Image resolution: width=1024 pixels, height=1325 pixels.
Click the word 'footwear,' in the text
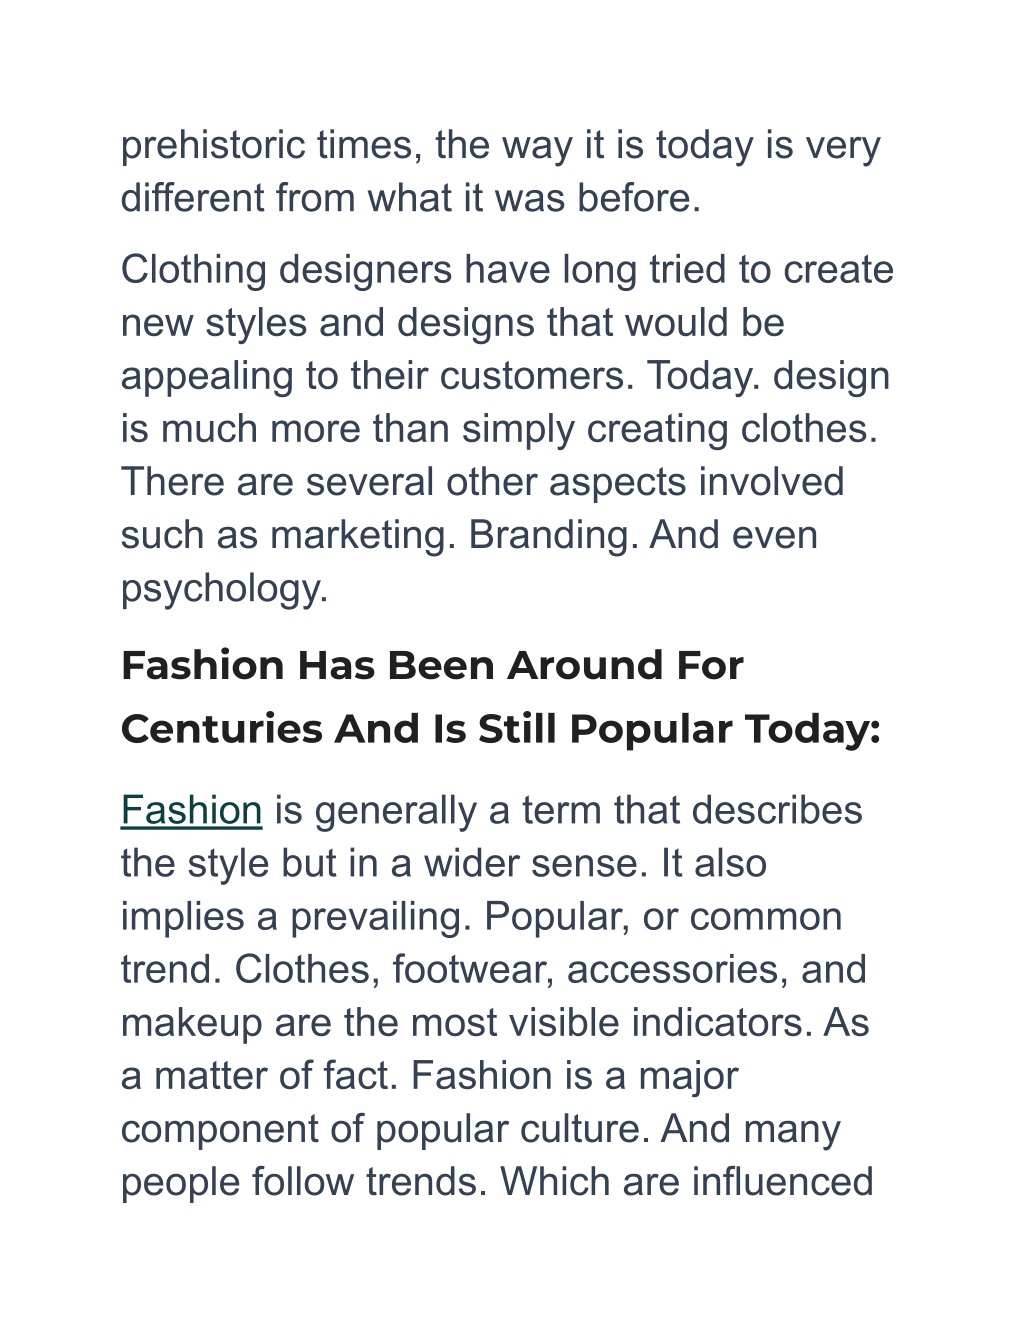pos(474,970)
